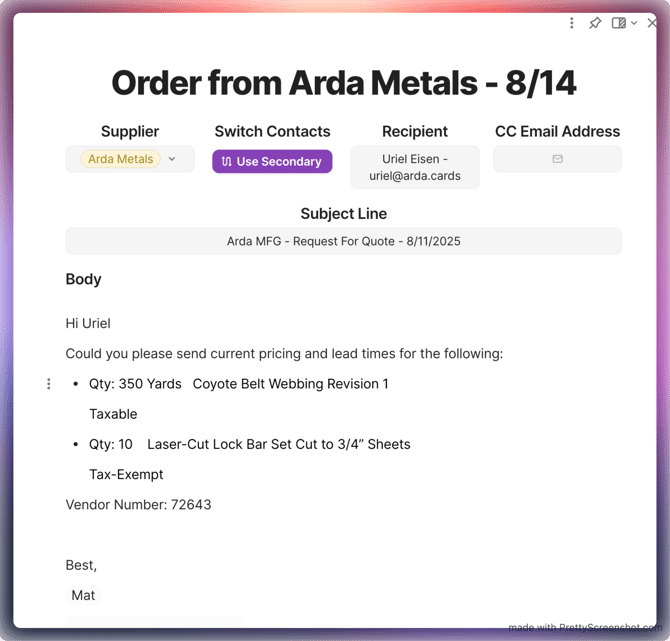The width and height of the screenshot is (670, 641).
Task: Open the Supplier dropdown arrow
Action: click(x=172, y=159)
